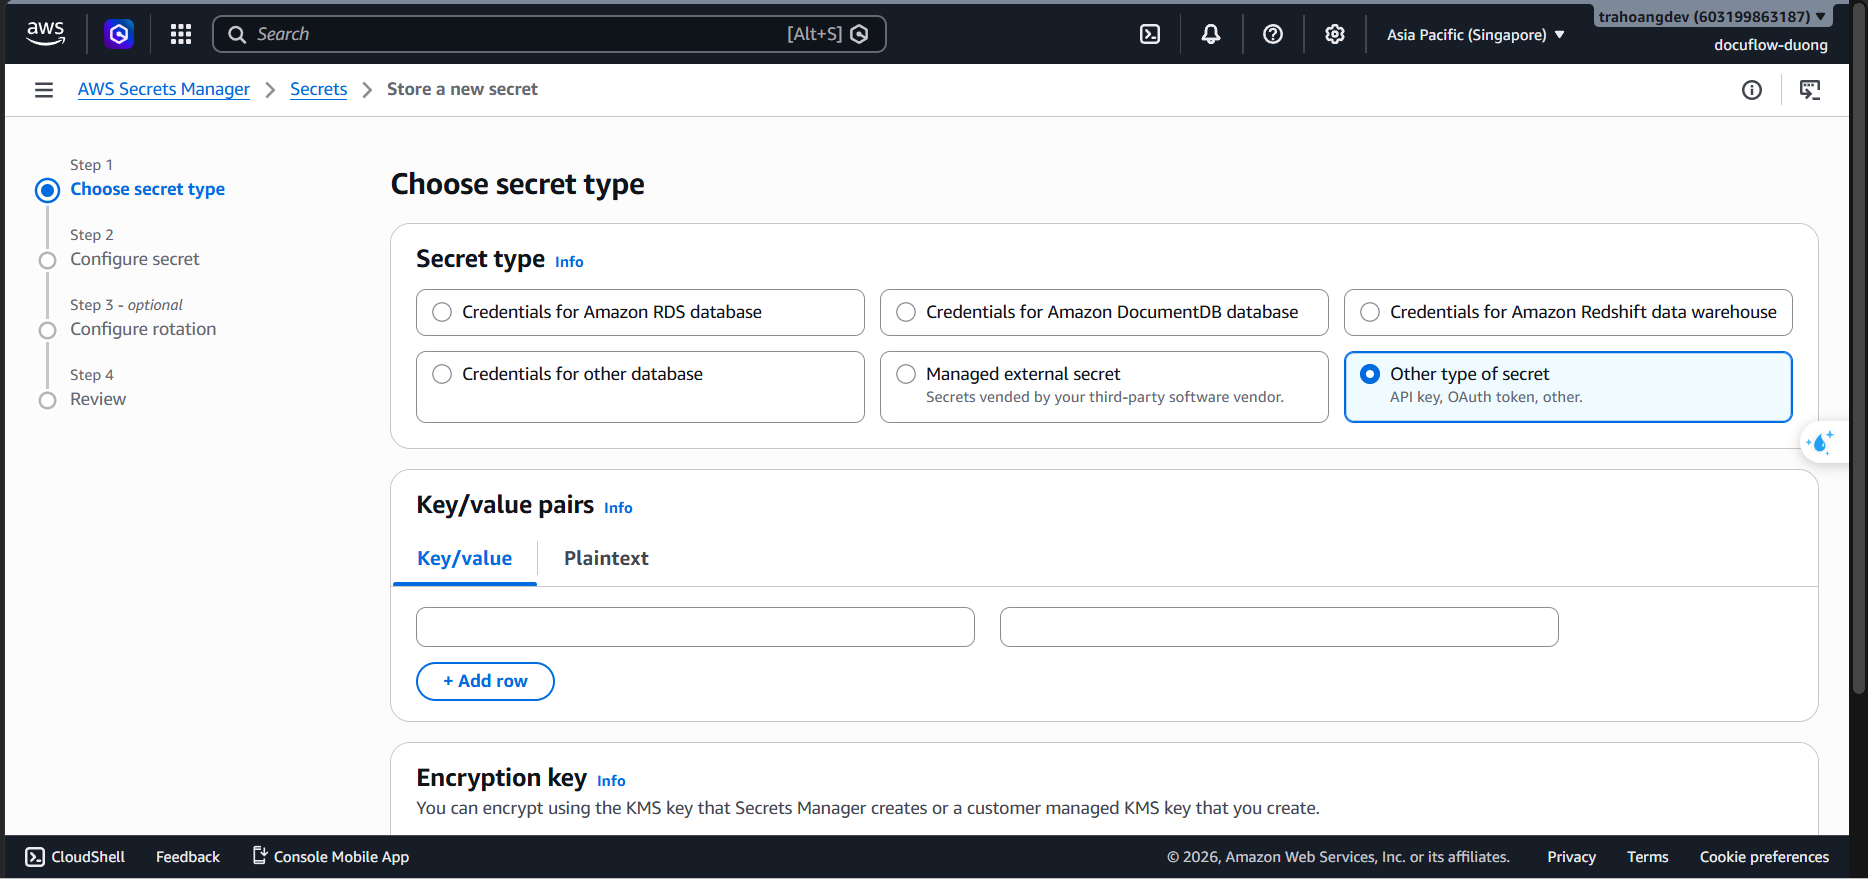
Task: Click the floating sparkle droplet assistant icon
Action: [x=1821, y=442]
